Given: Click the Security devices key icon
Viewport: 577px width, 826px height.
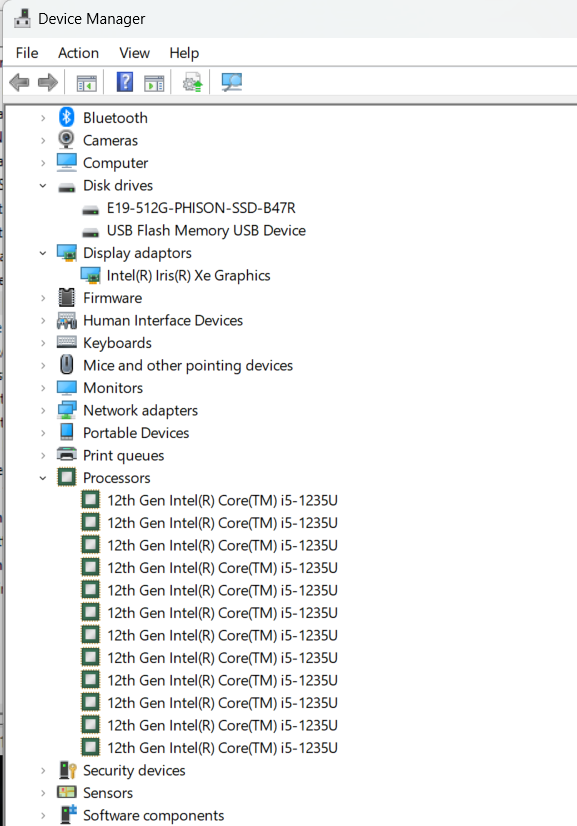Looking at the screenshot, I should click(67, 770).
